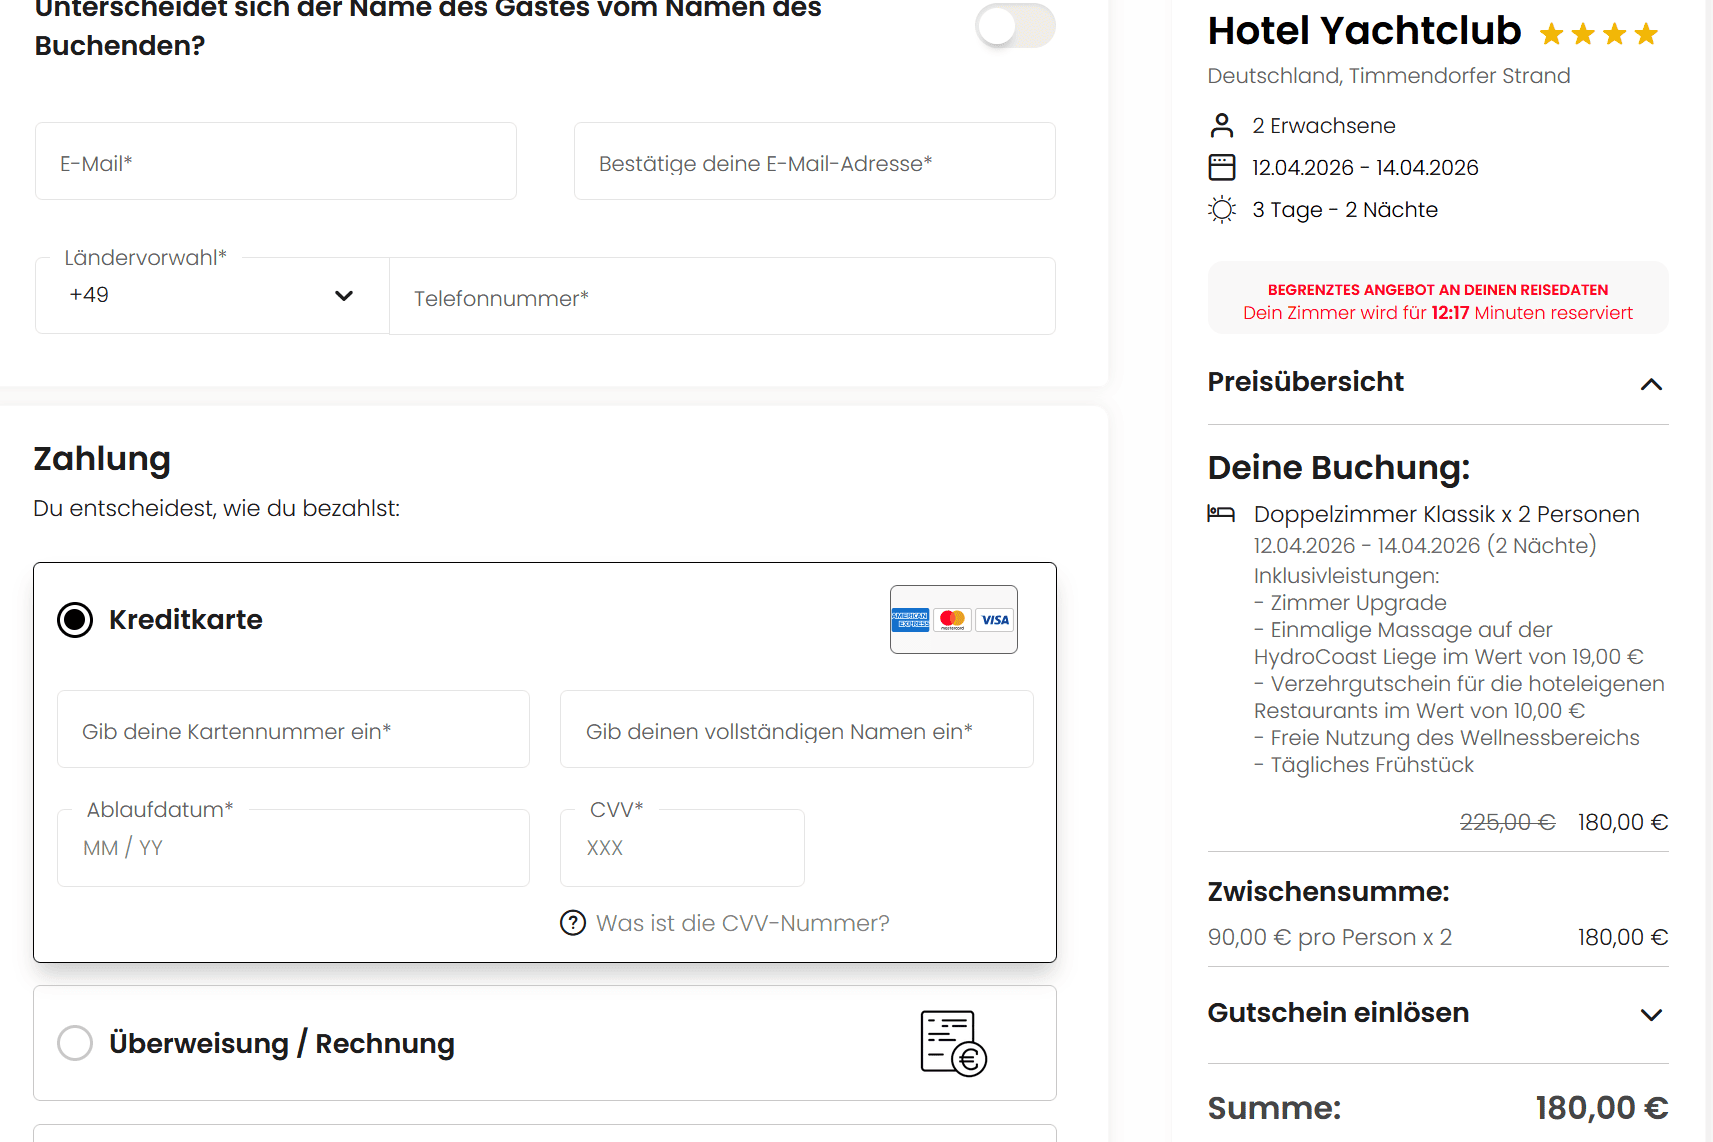1713x1142 pixels.
Task: Click the Ablaufdatum MM / YY field
Action: [293, 848]
